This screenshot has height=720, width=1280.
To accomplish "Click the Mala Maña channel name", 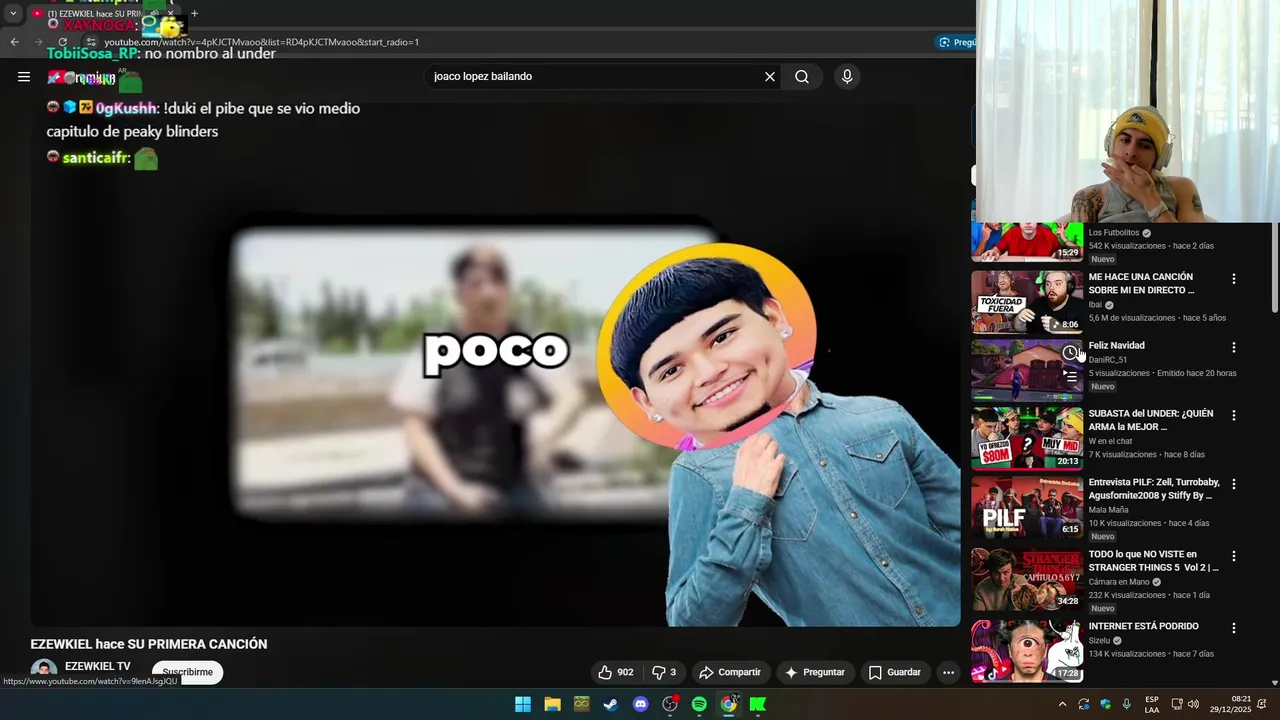I will click(1109, 510).
